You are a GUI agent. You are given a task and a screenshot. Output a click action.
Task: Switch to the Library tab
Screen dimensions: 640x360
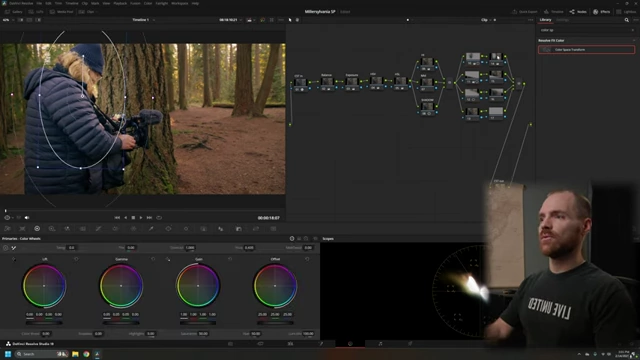click(x=545, y=20)
